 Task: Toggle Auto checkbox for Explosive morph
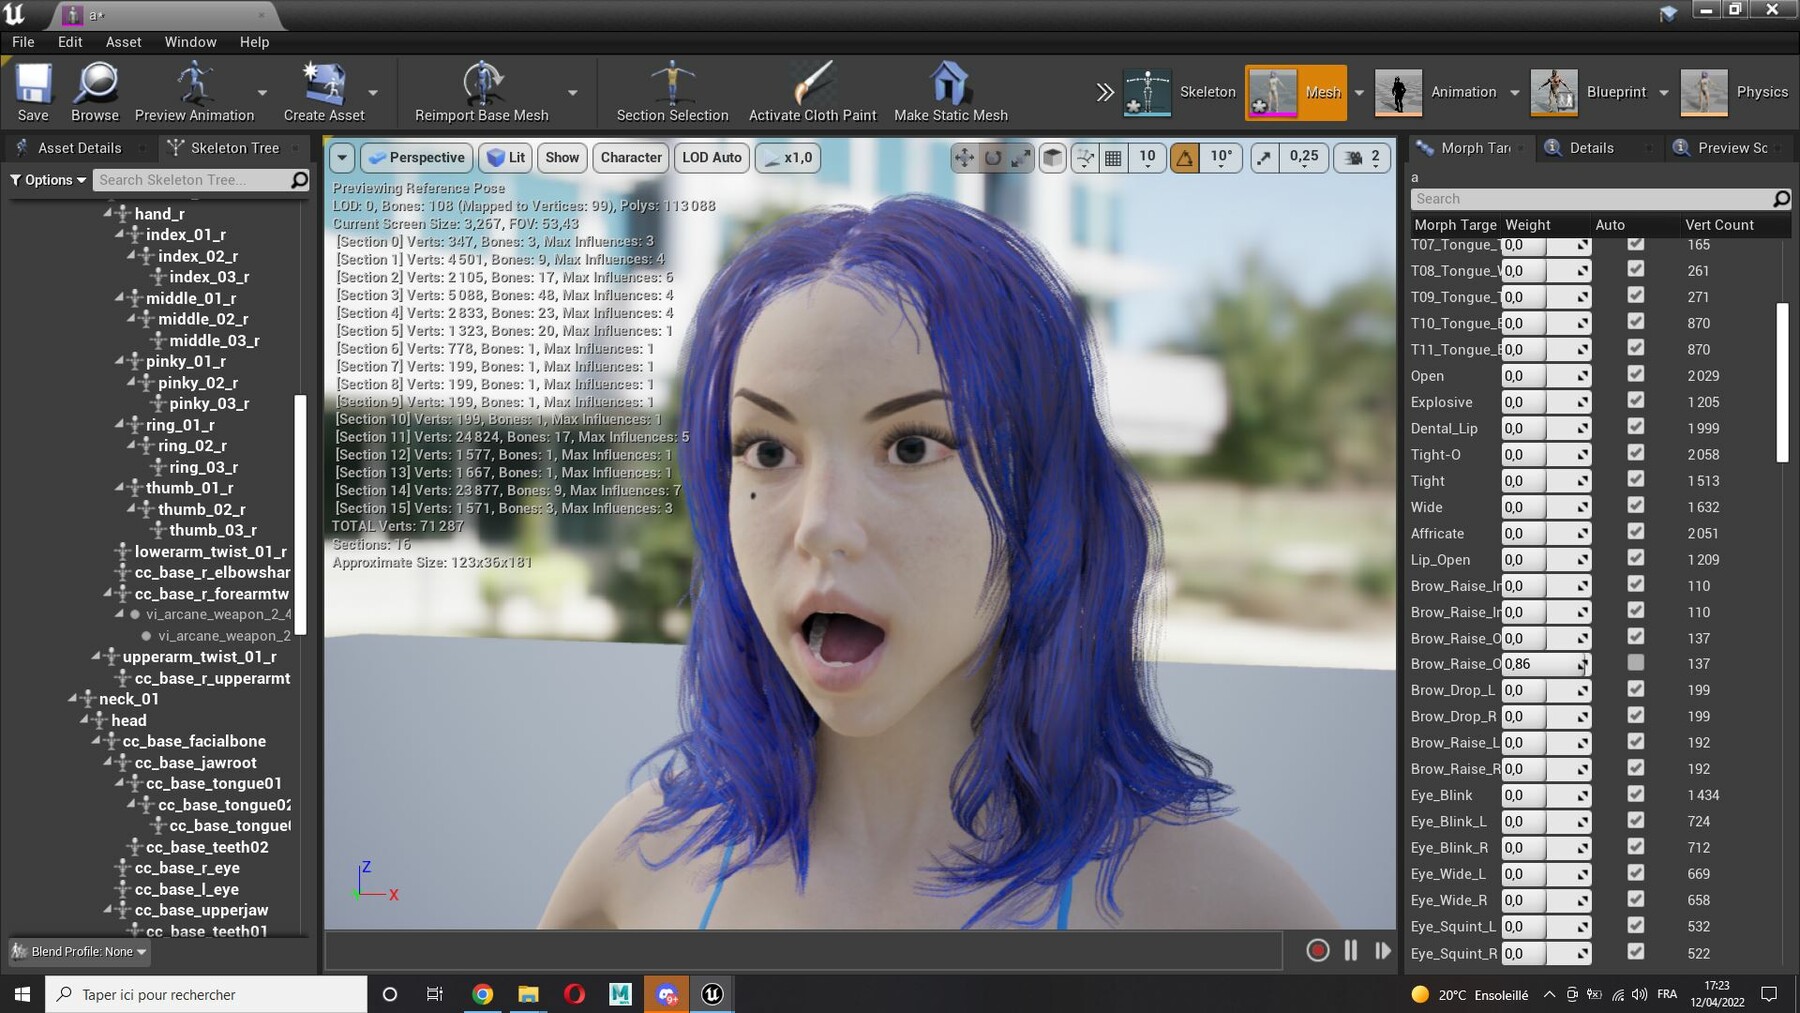tap(1636, 400)
